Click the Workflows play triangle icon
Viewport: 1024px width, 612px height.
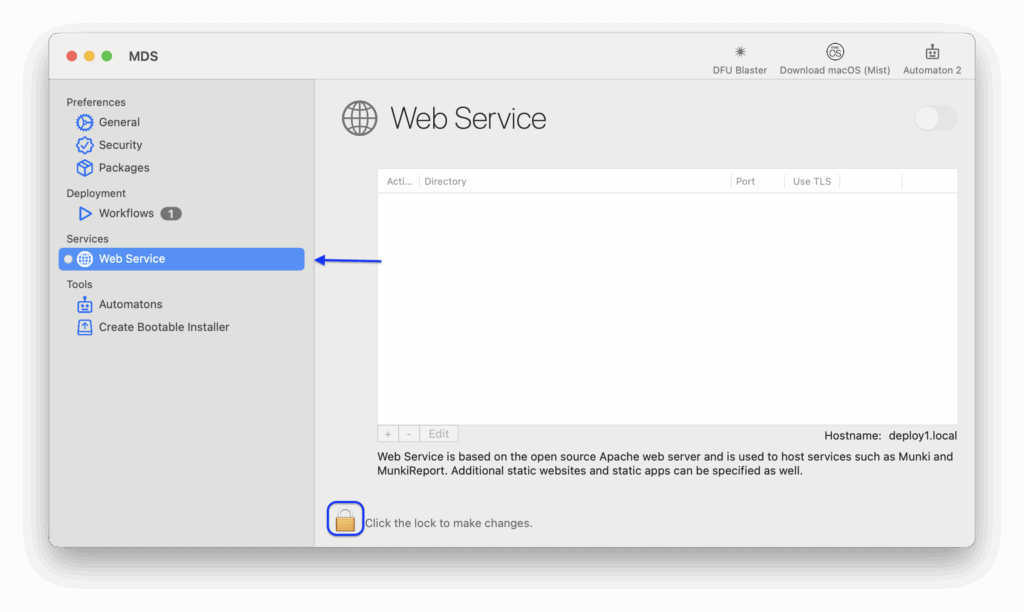pyautogui.click(x=84, y=214)
